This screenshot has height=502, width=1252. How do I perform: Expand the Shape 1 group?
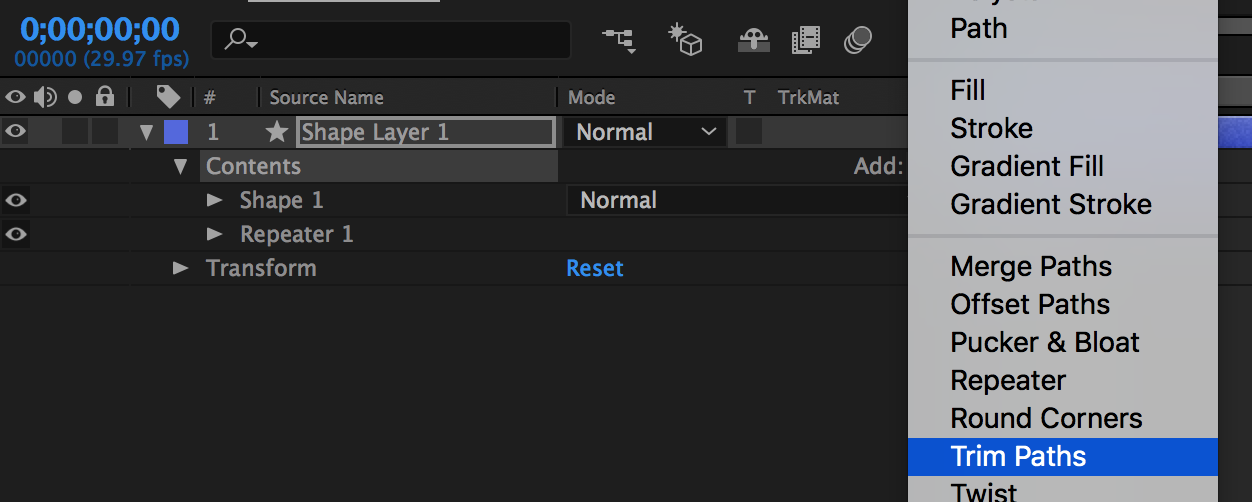coord(214,200)
